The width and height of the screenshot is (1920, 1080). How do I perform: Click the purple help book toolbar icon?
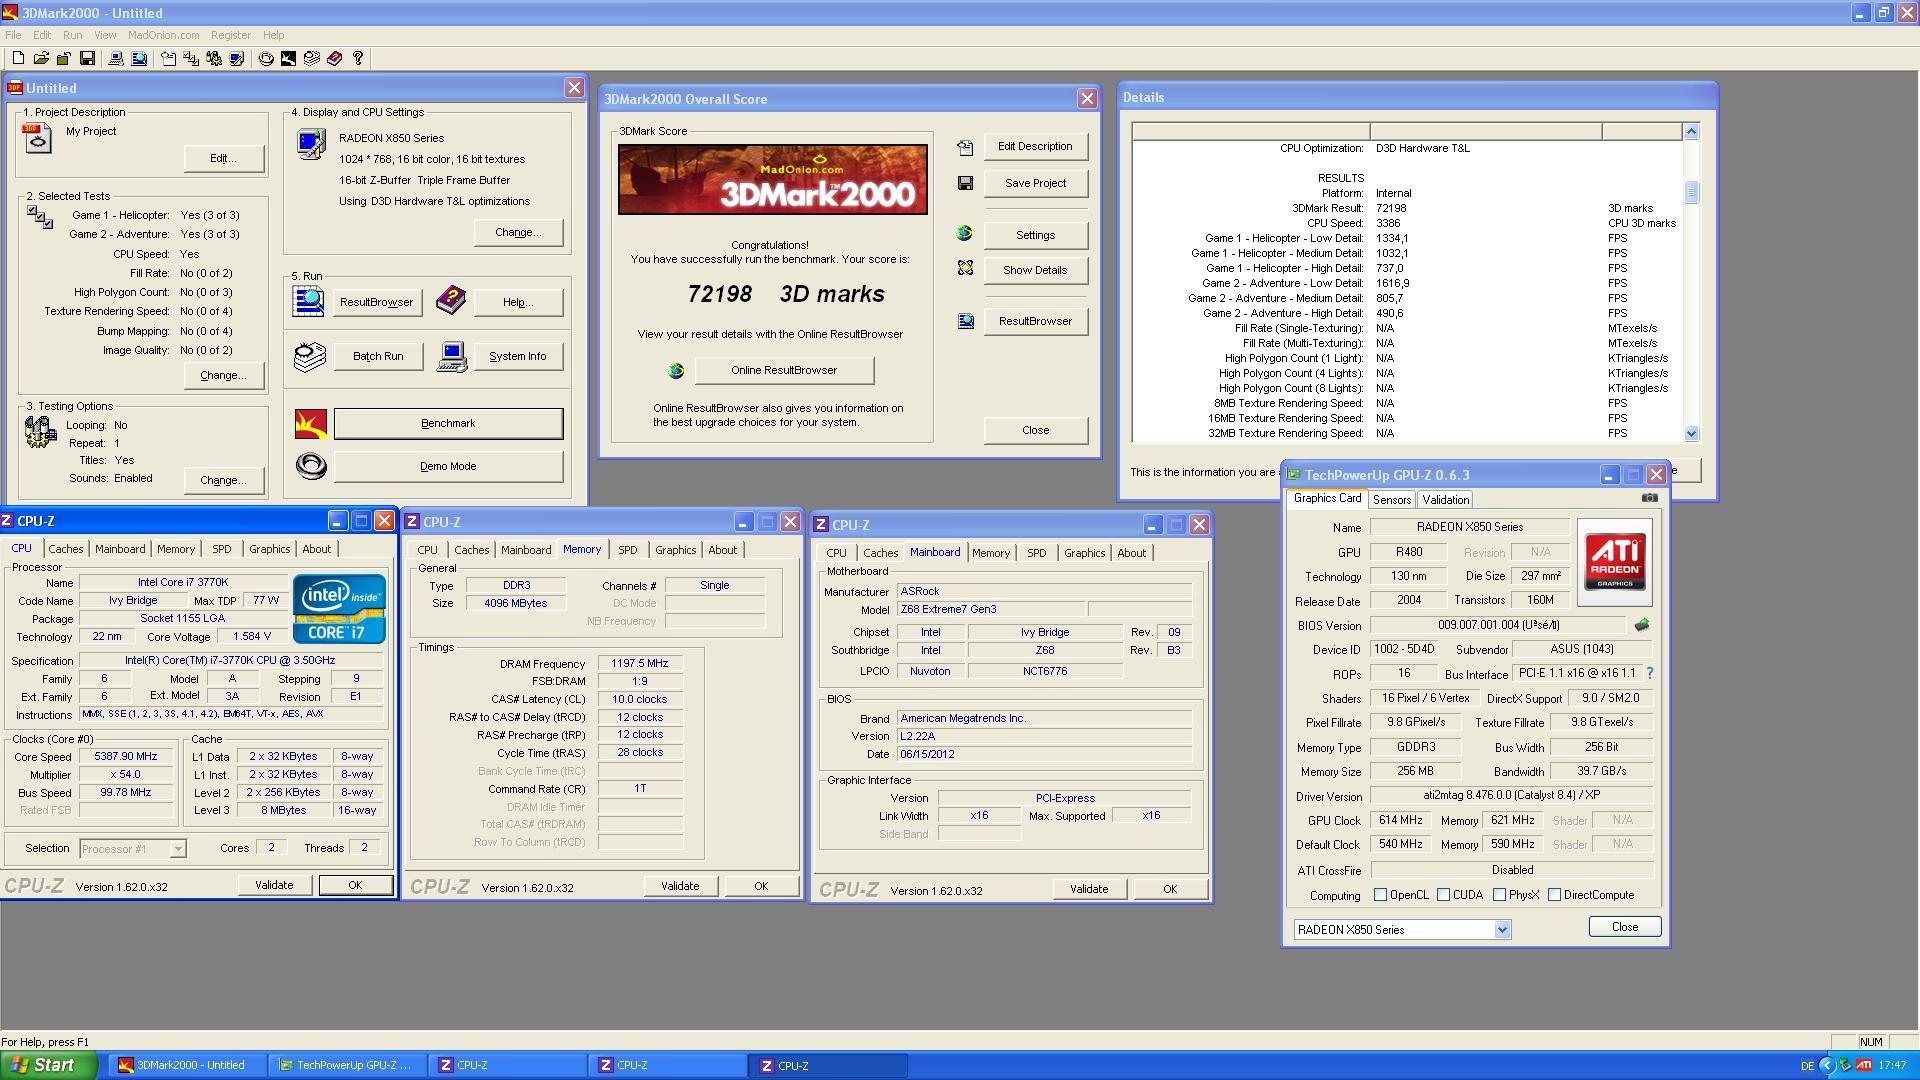pos(334,59)
